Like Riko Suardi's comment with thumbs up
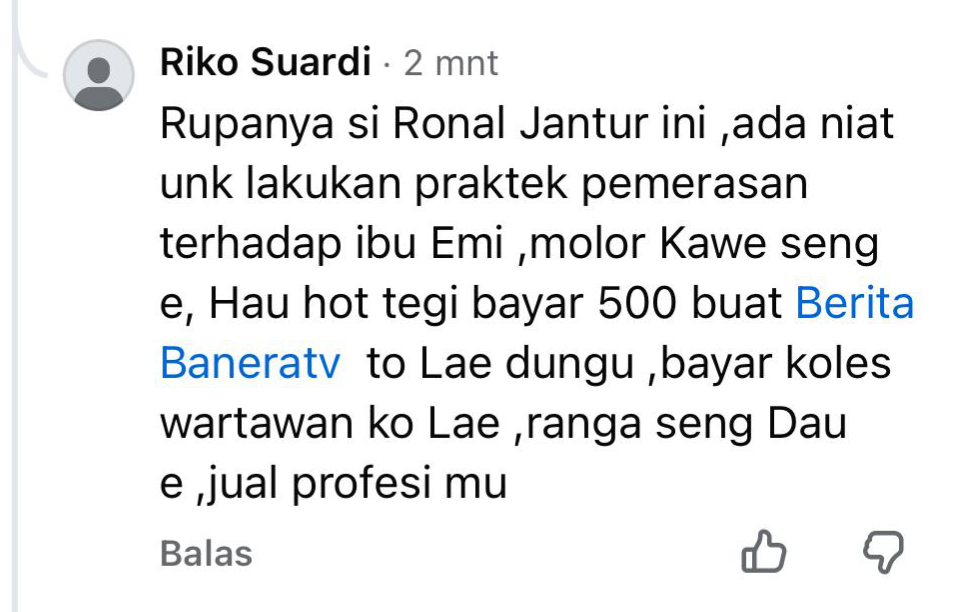 coord(763,551)
